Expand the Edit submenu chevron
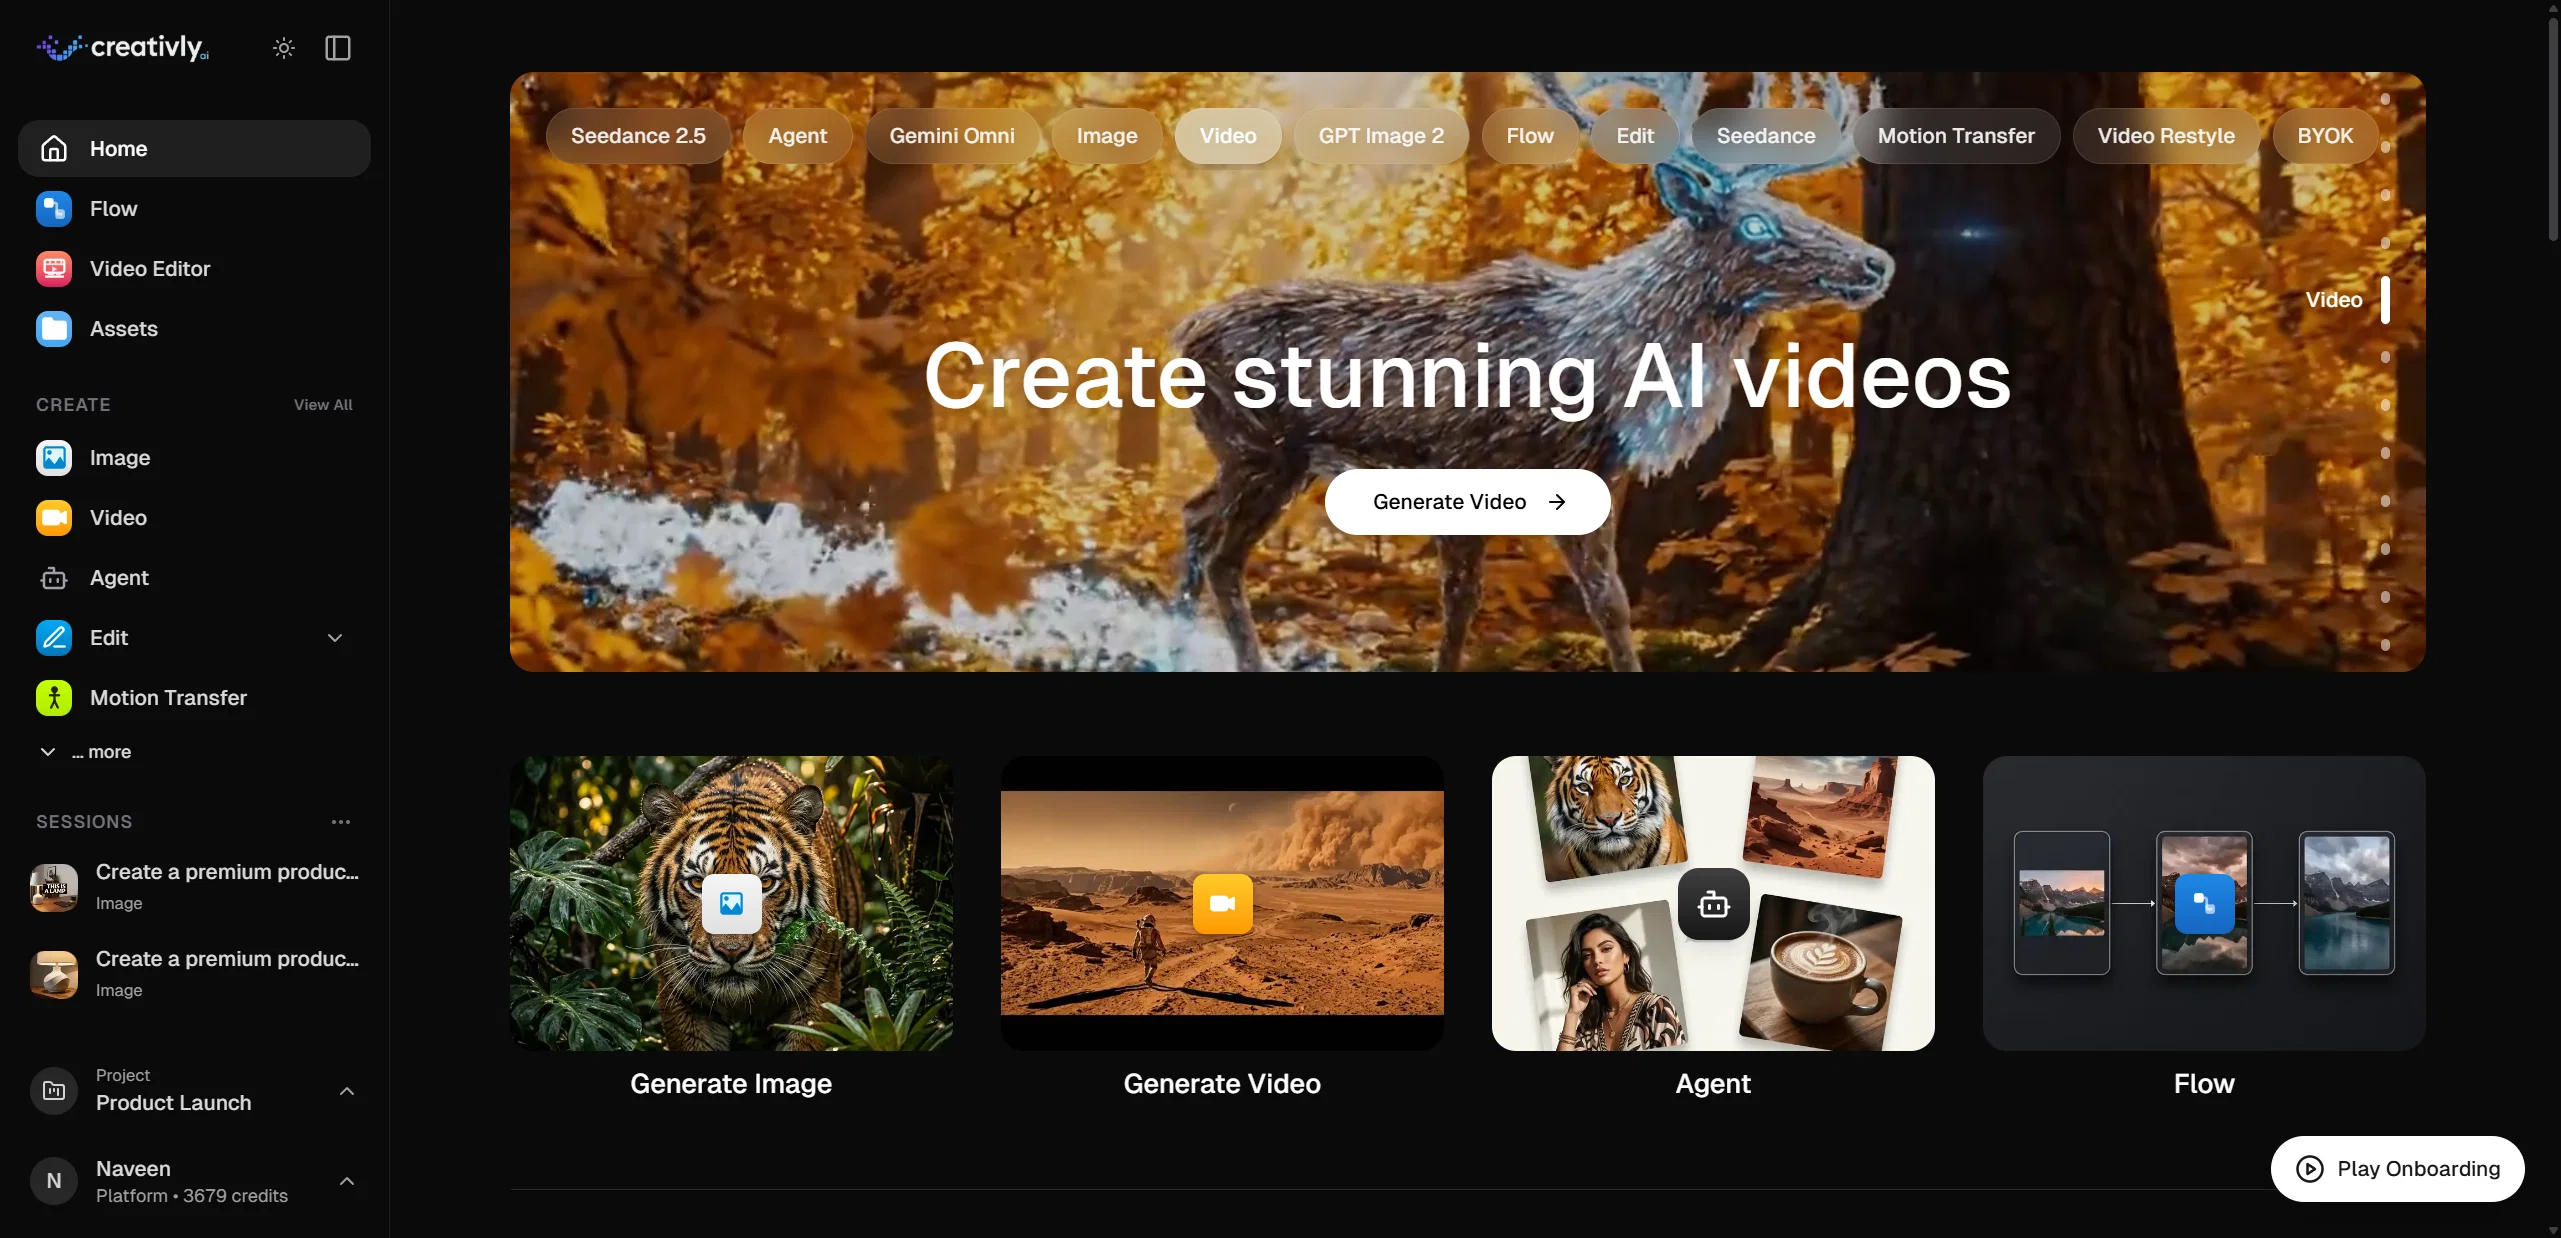Viewport: 2561px width, 1238px height. tap(335, 637)
